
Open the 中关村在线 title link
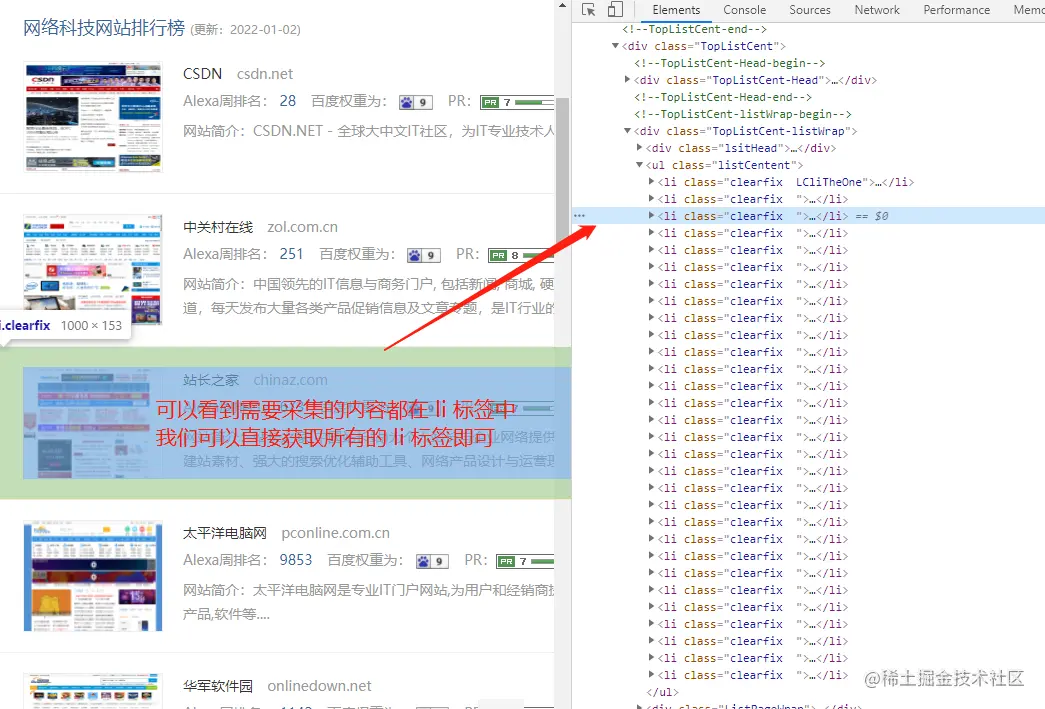(x=218, y=227)
